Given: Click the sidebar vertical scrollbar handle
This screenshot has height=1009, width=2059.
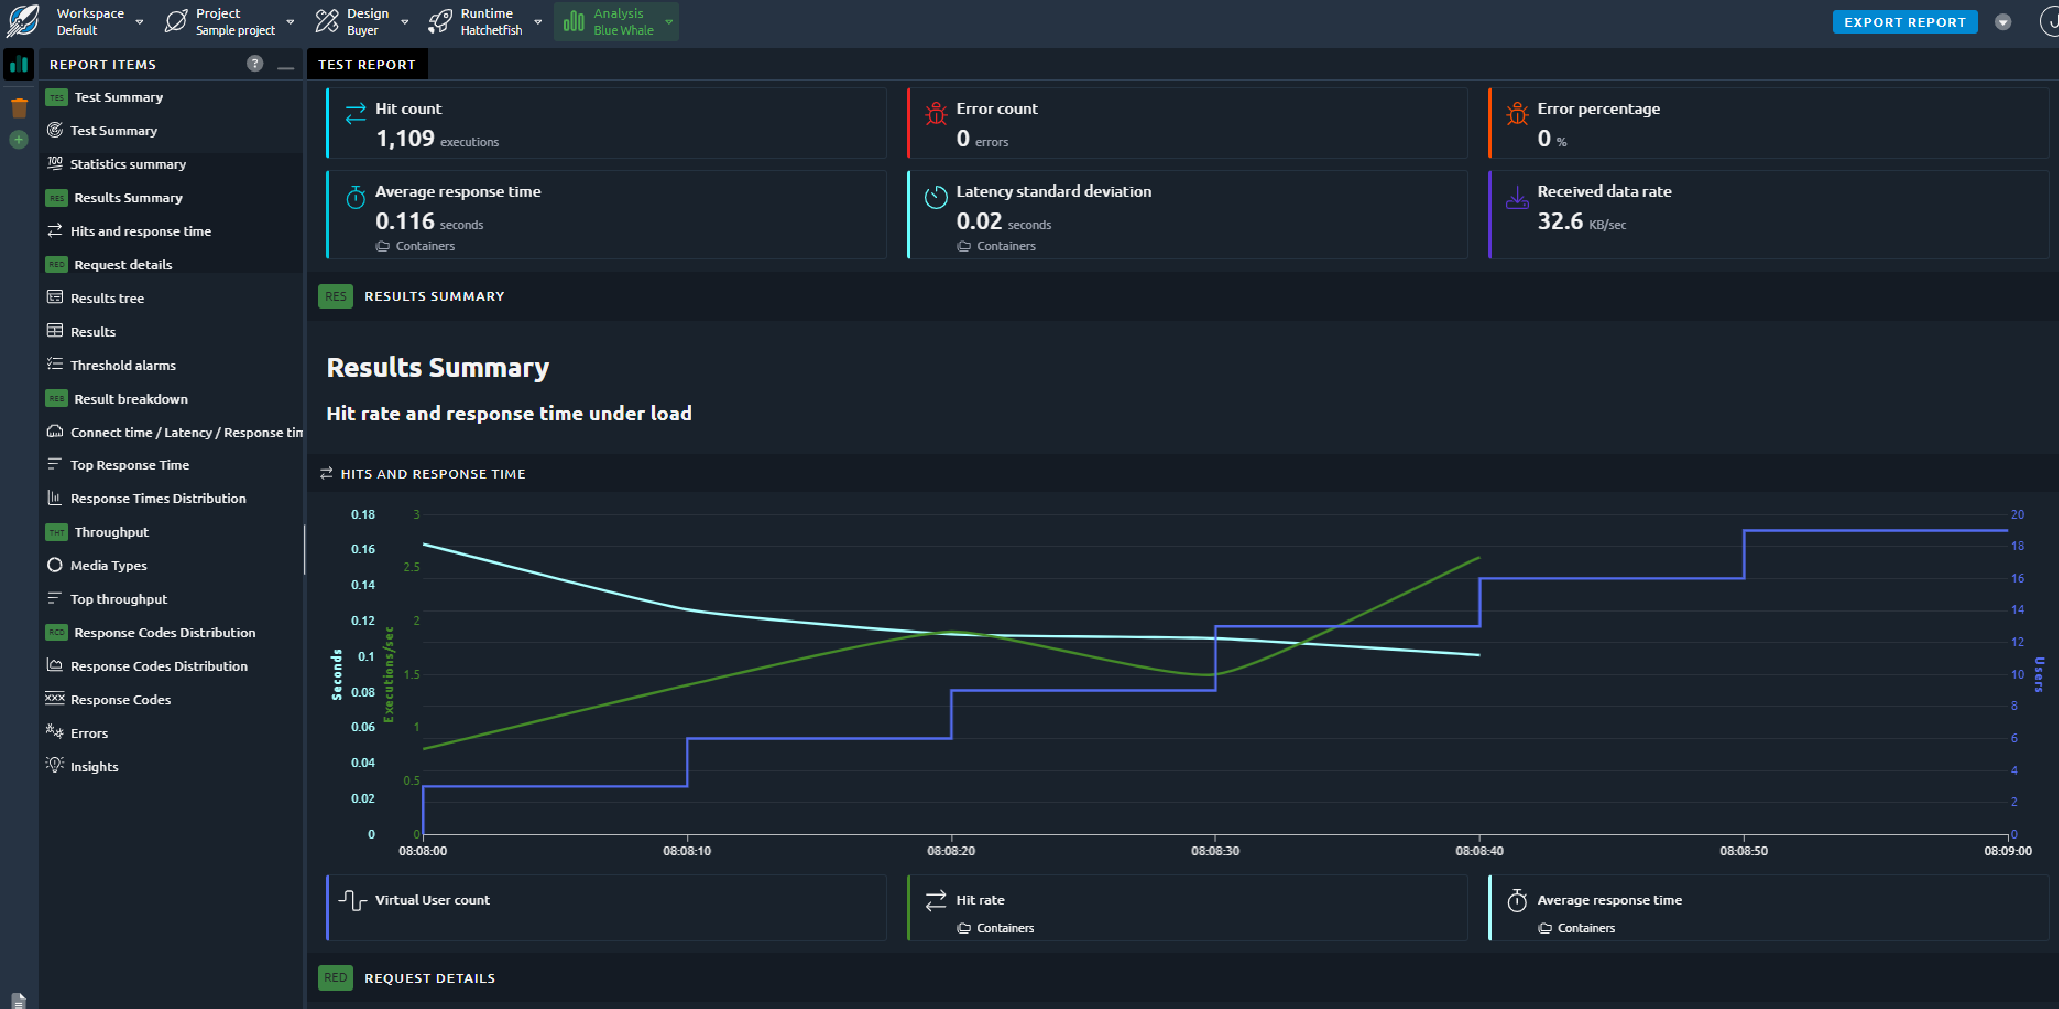Looking at the screenshot, I should pos(304,550).
